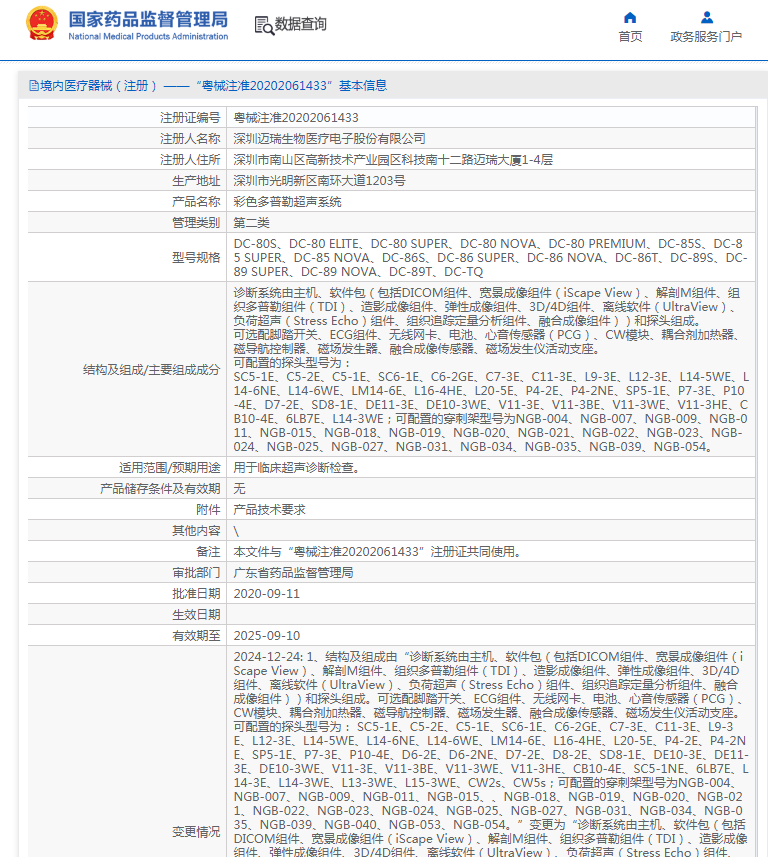Select the 有效期至 label
Screen dimensions: 768x857
[x=196, y=636]
